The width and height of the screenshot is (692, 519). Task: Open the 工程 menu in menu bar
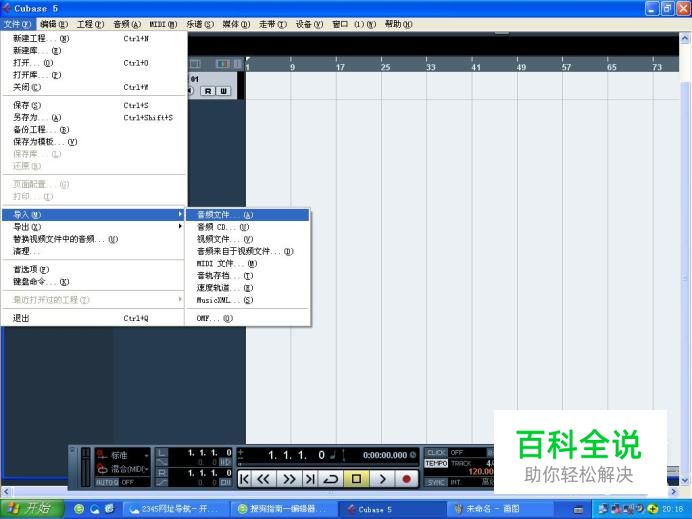(90, 24)
